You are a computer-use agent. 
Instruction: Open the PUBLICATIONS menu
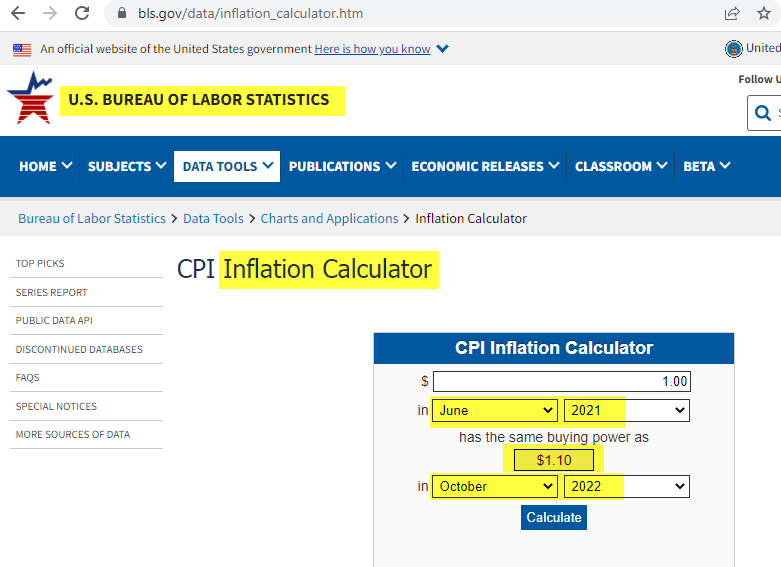coord(342,166)
